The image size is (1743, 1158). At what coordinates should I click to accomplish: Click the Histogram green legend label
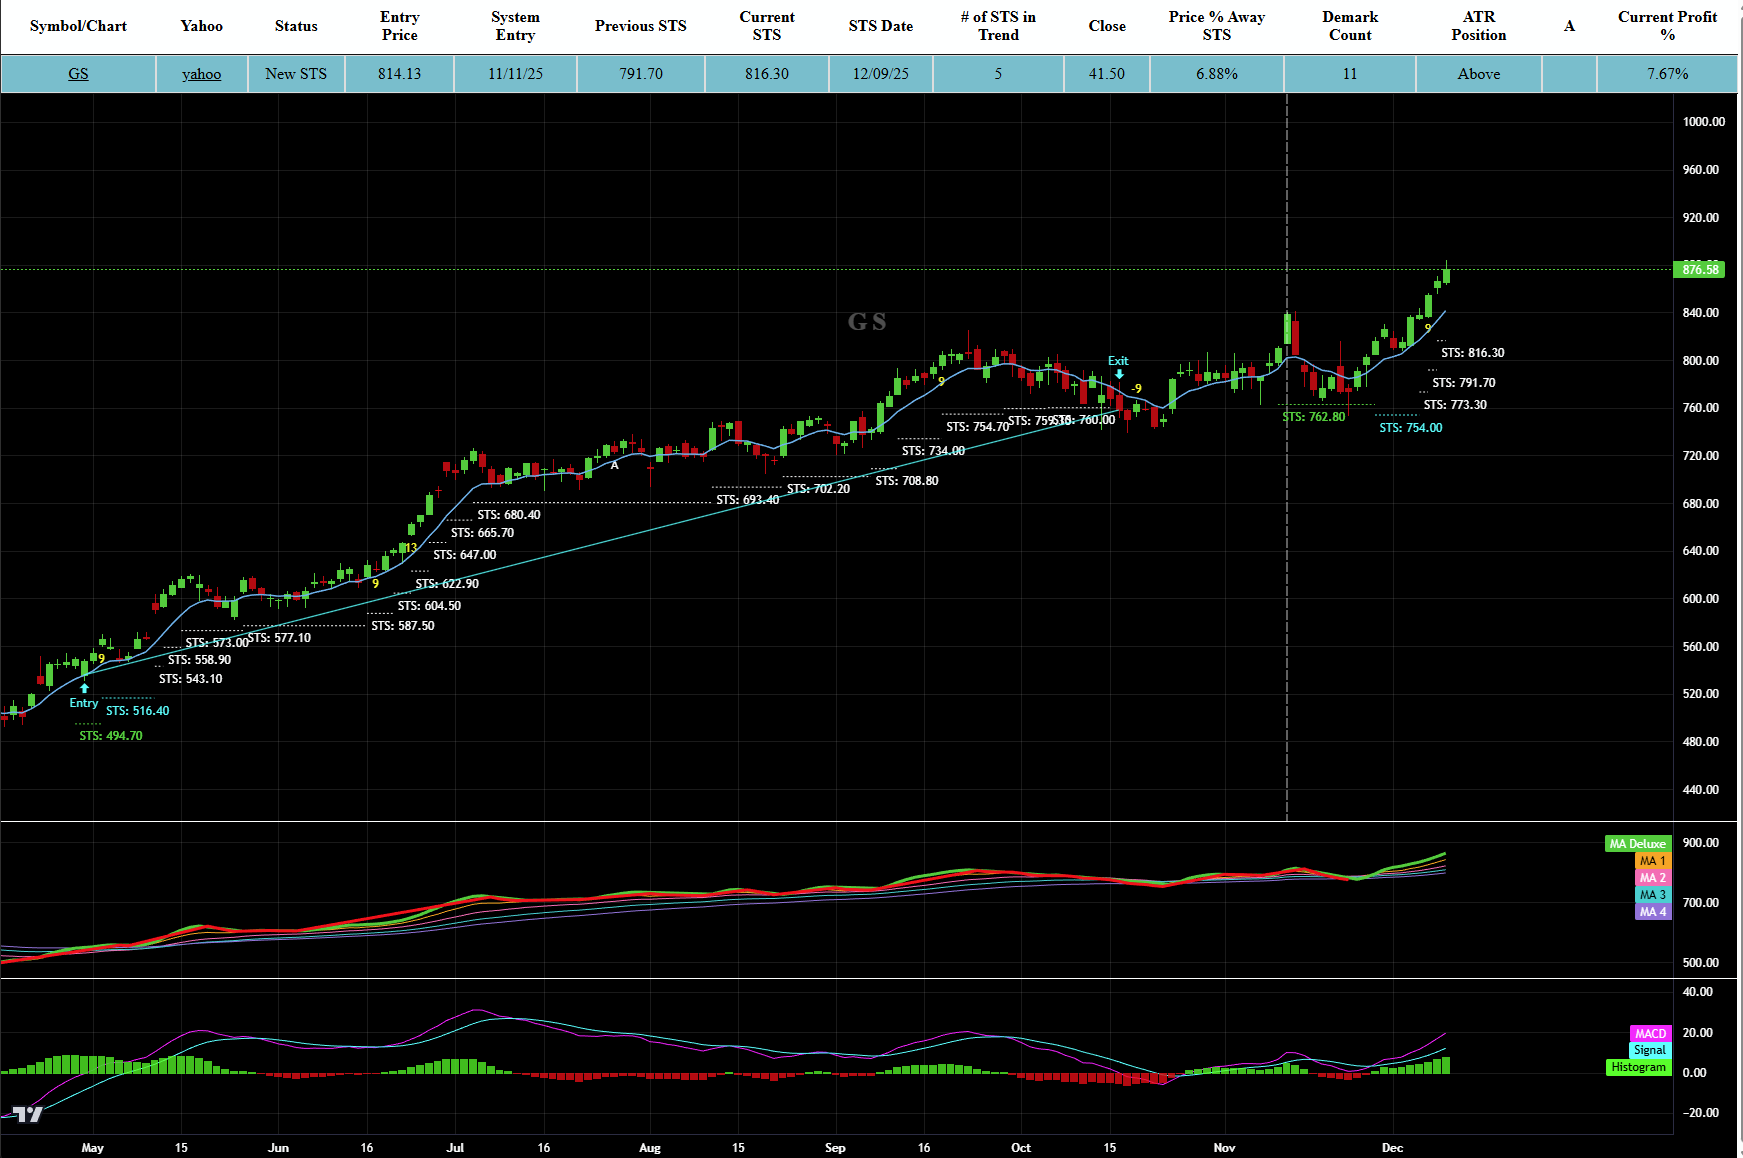point(1638,1067)
